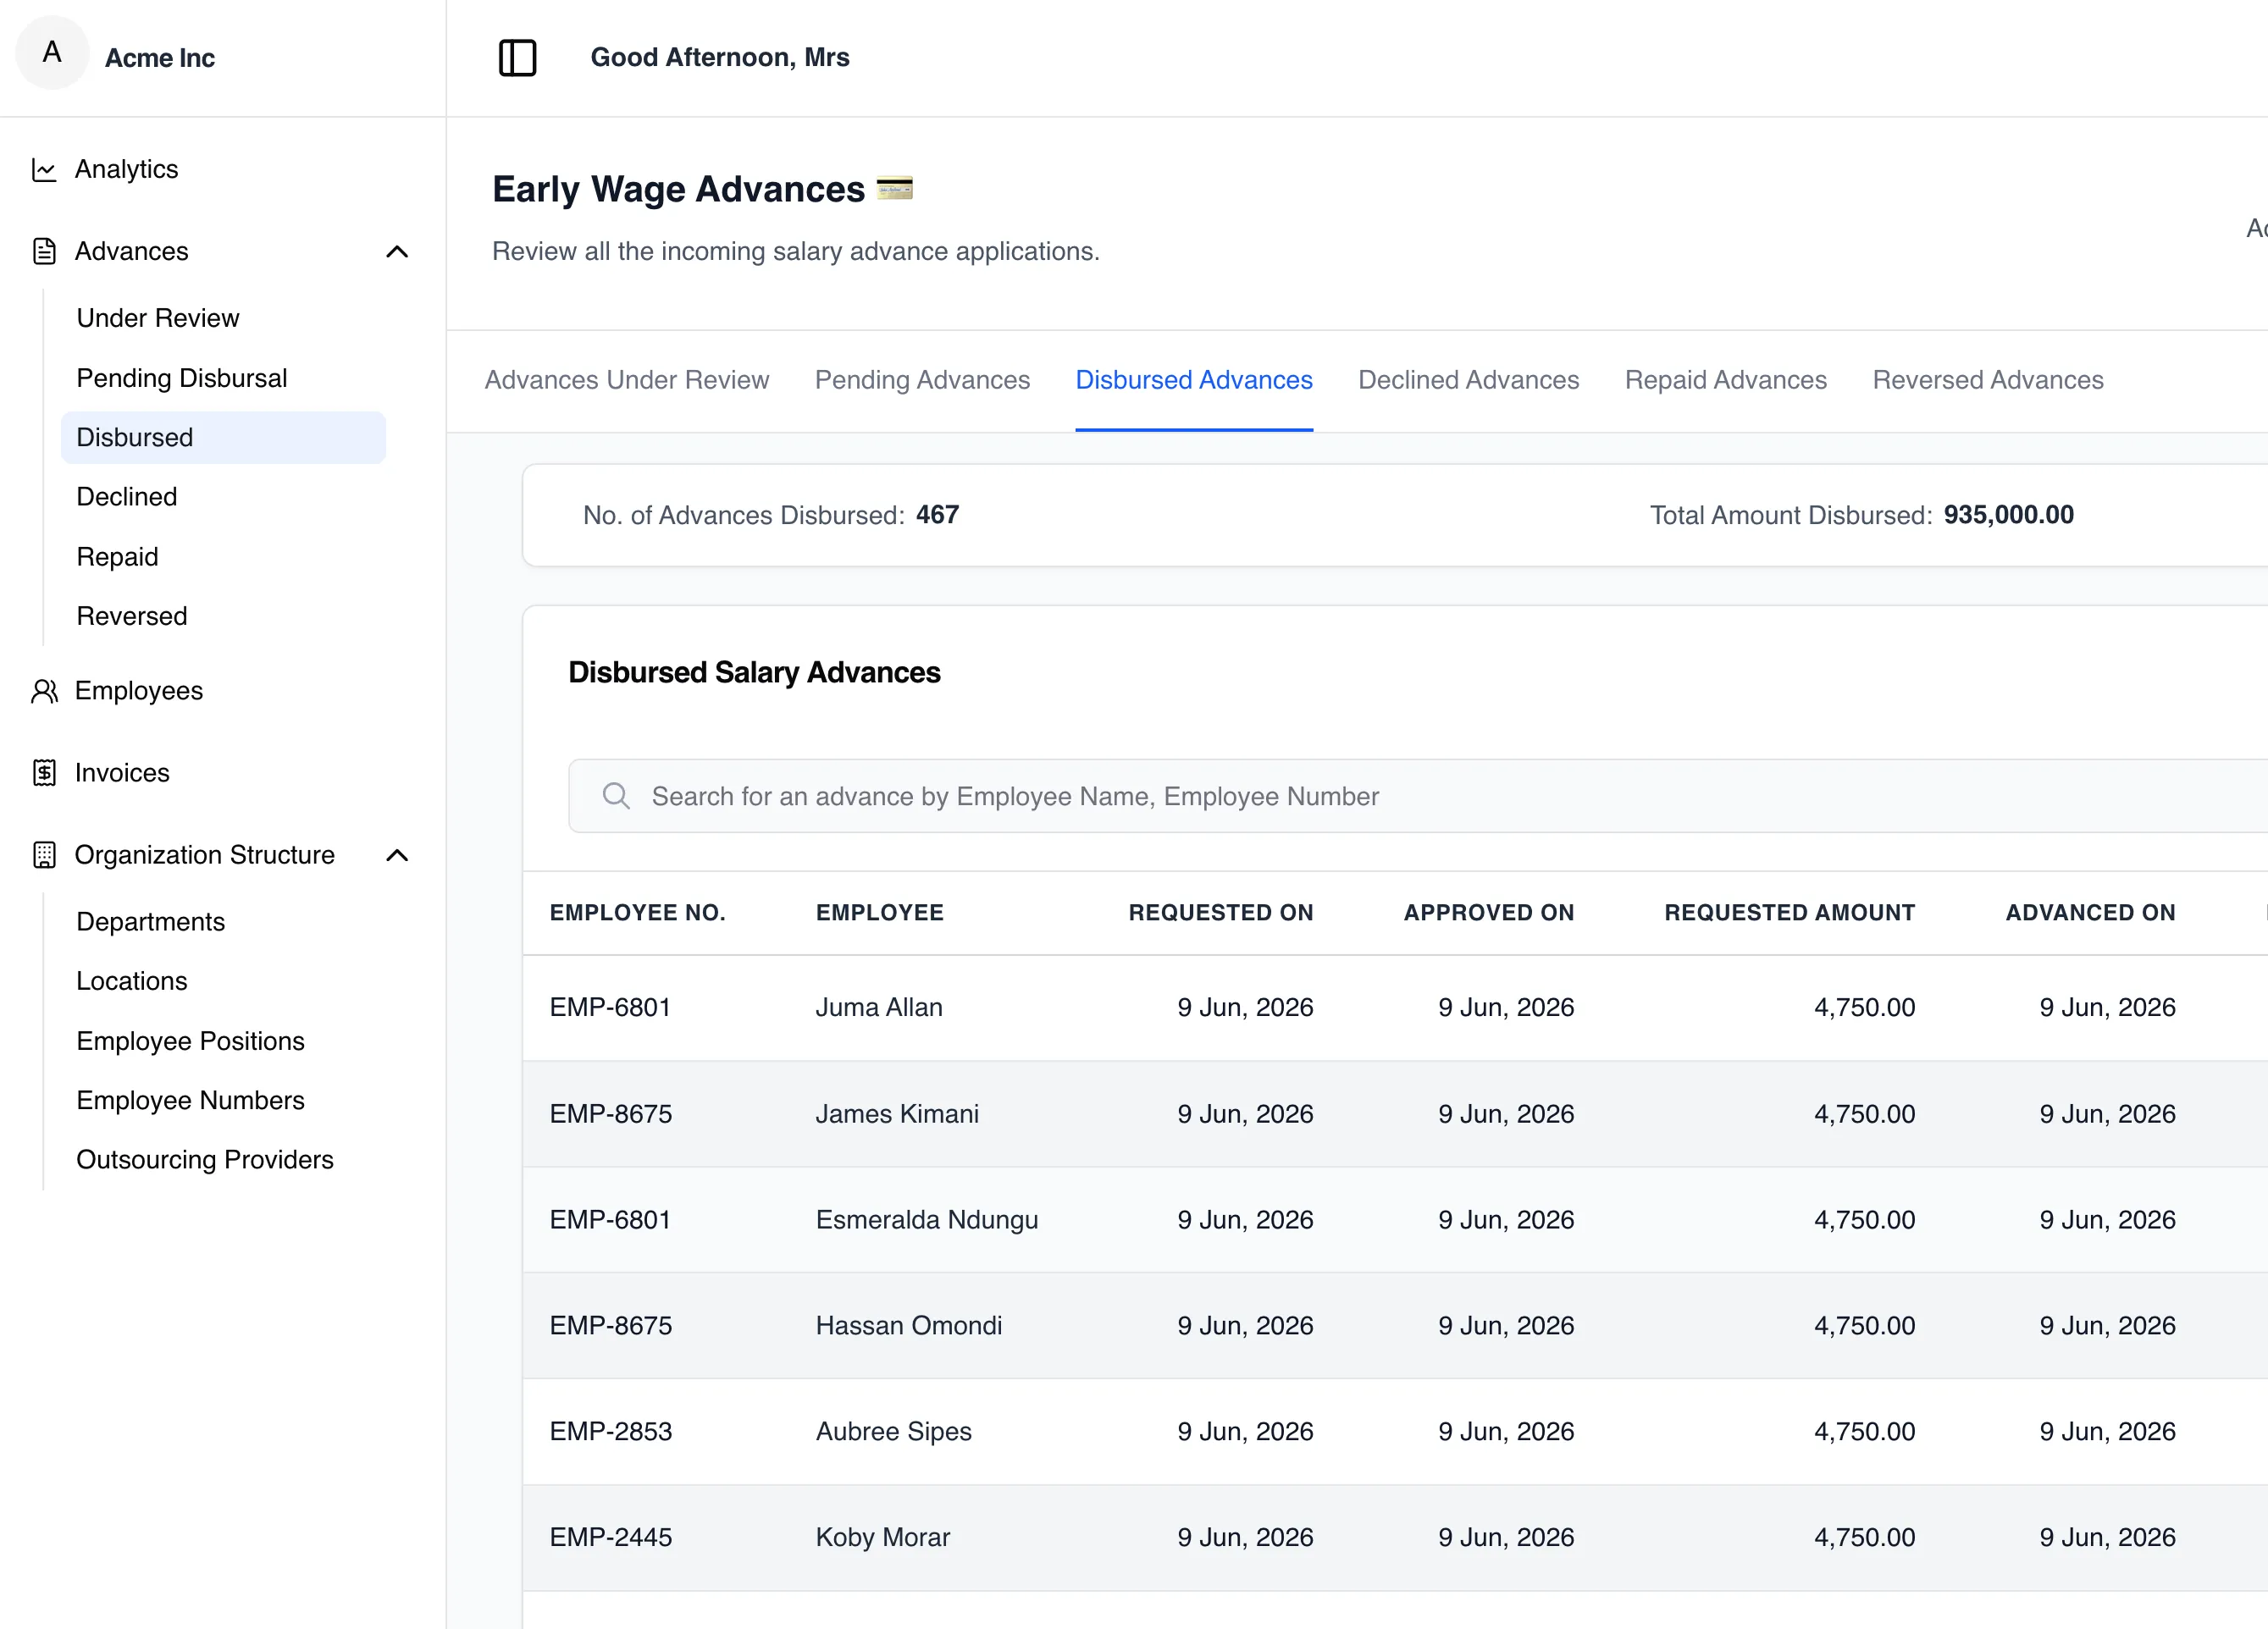Click the Employees people icon

pyautogui.click(x=44, y=691)
